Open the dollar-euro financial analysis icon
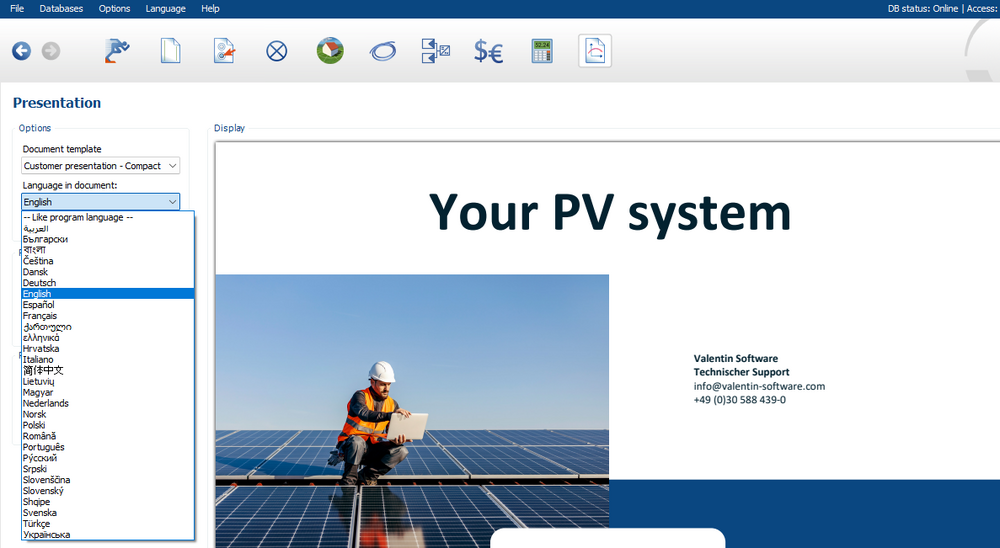1000x548 pixels. pyautogui.click(x=488, y=51)
